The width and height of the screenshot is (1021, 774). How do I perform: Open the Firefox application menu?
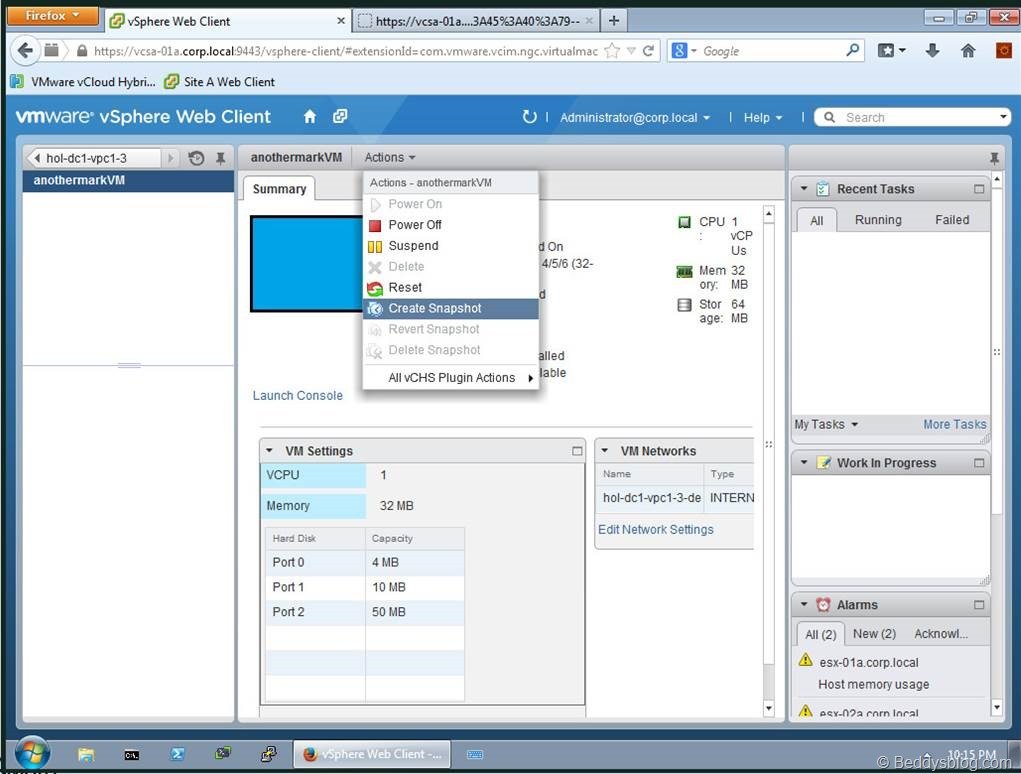tap(52, 16)
